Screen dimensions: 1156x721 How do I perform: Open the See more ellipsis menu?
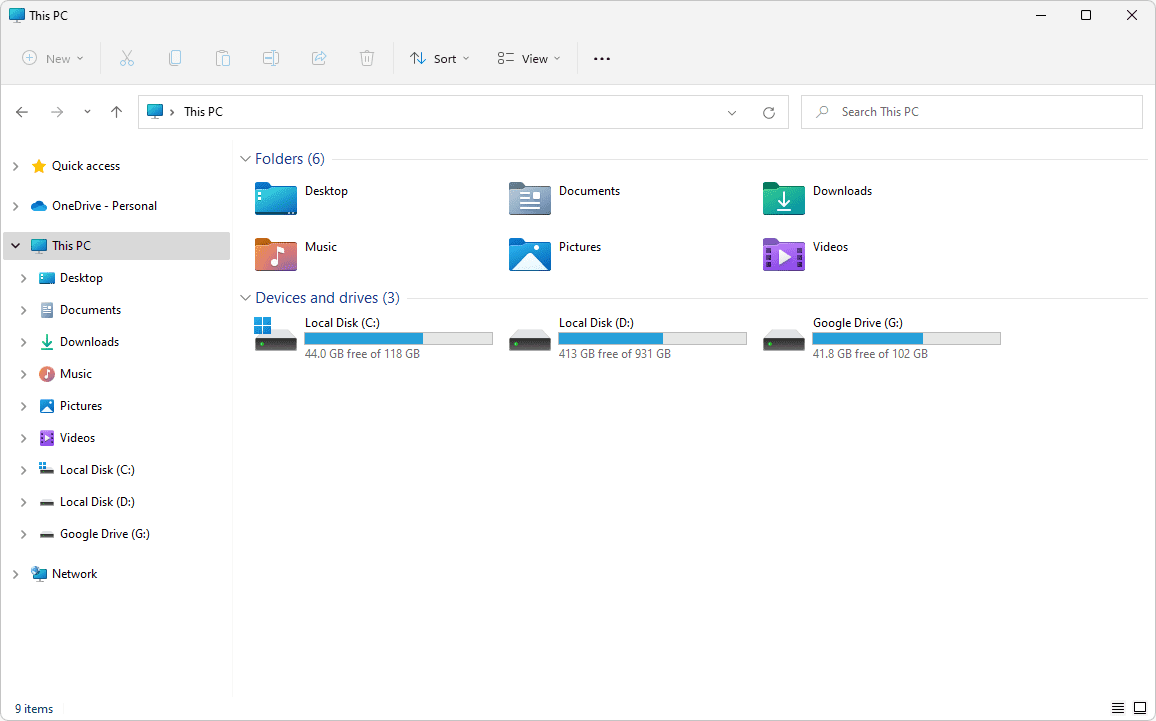pos(601,59)
